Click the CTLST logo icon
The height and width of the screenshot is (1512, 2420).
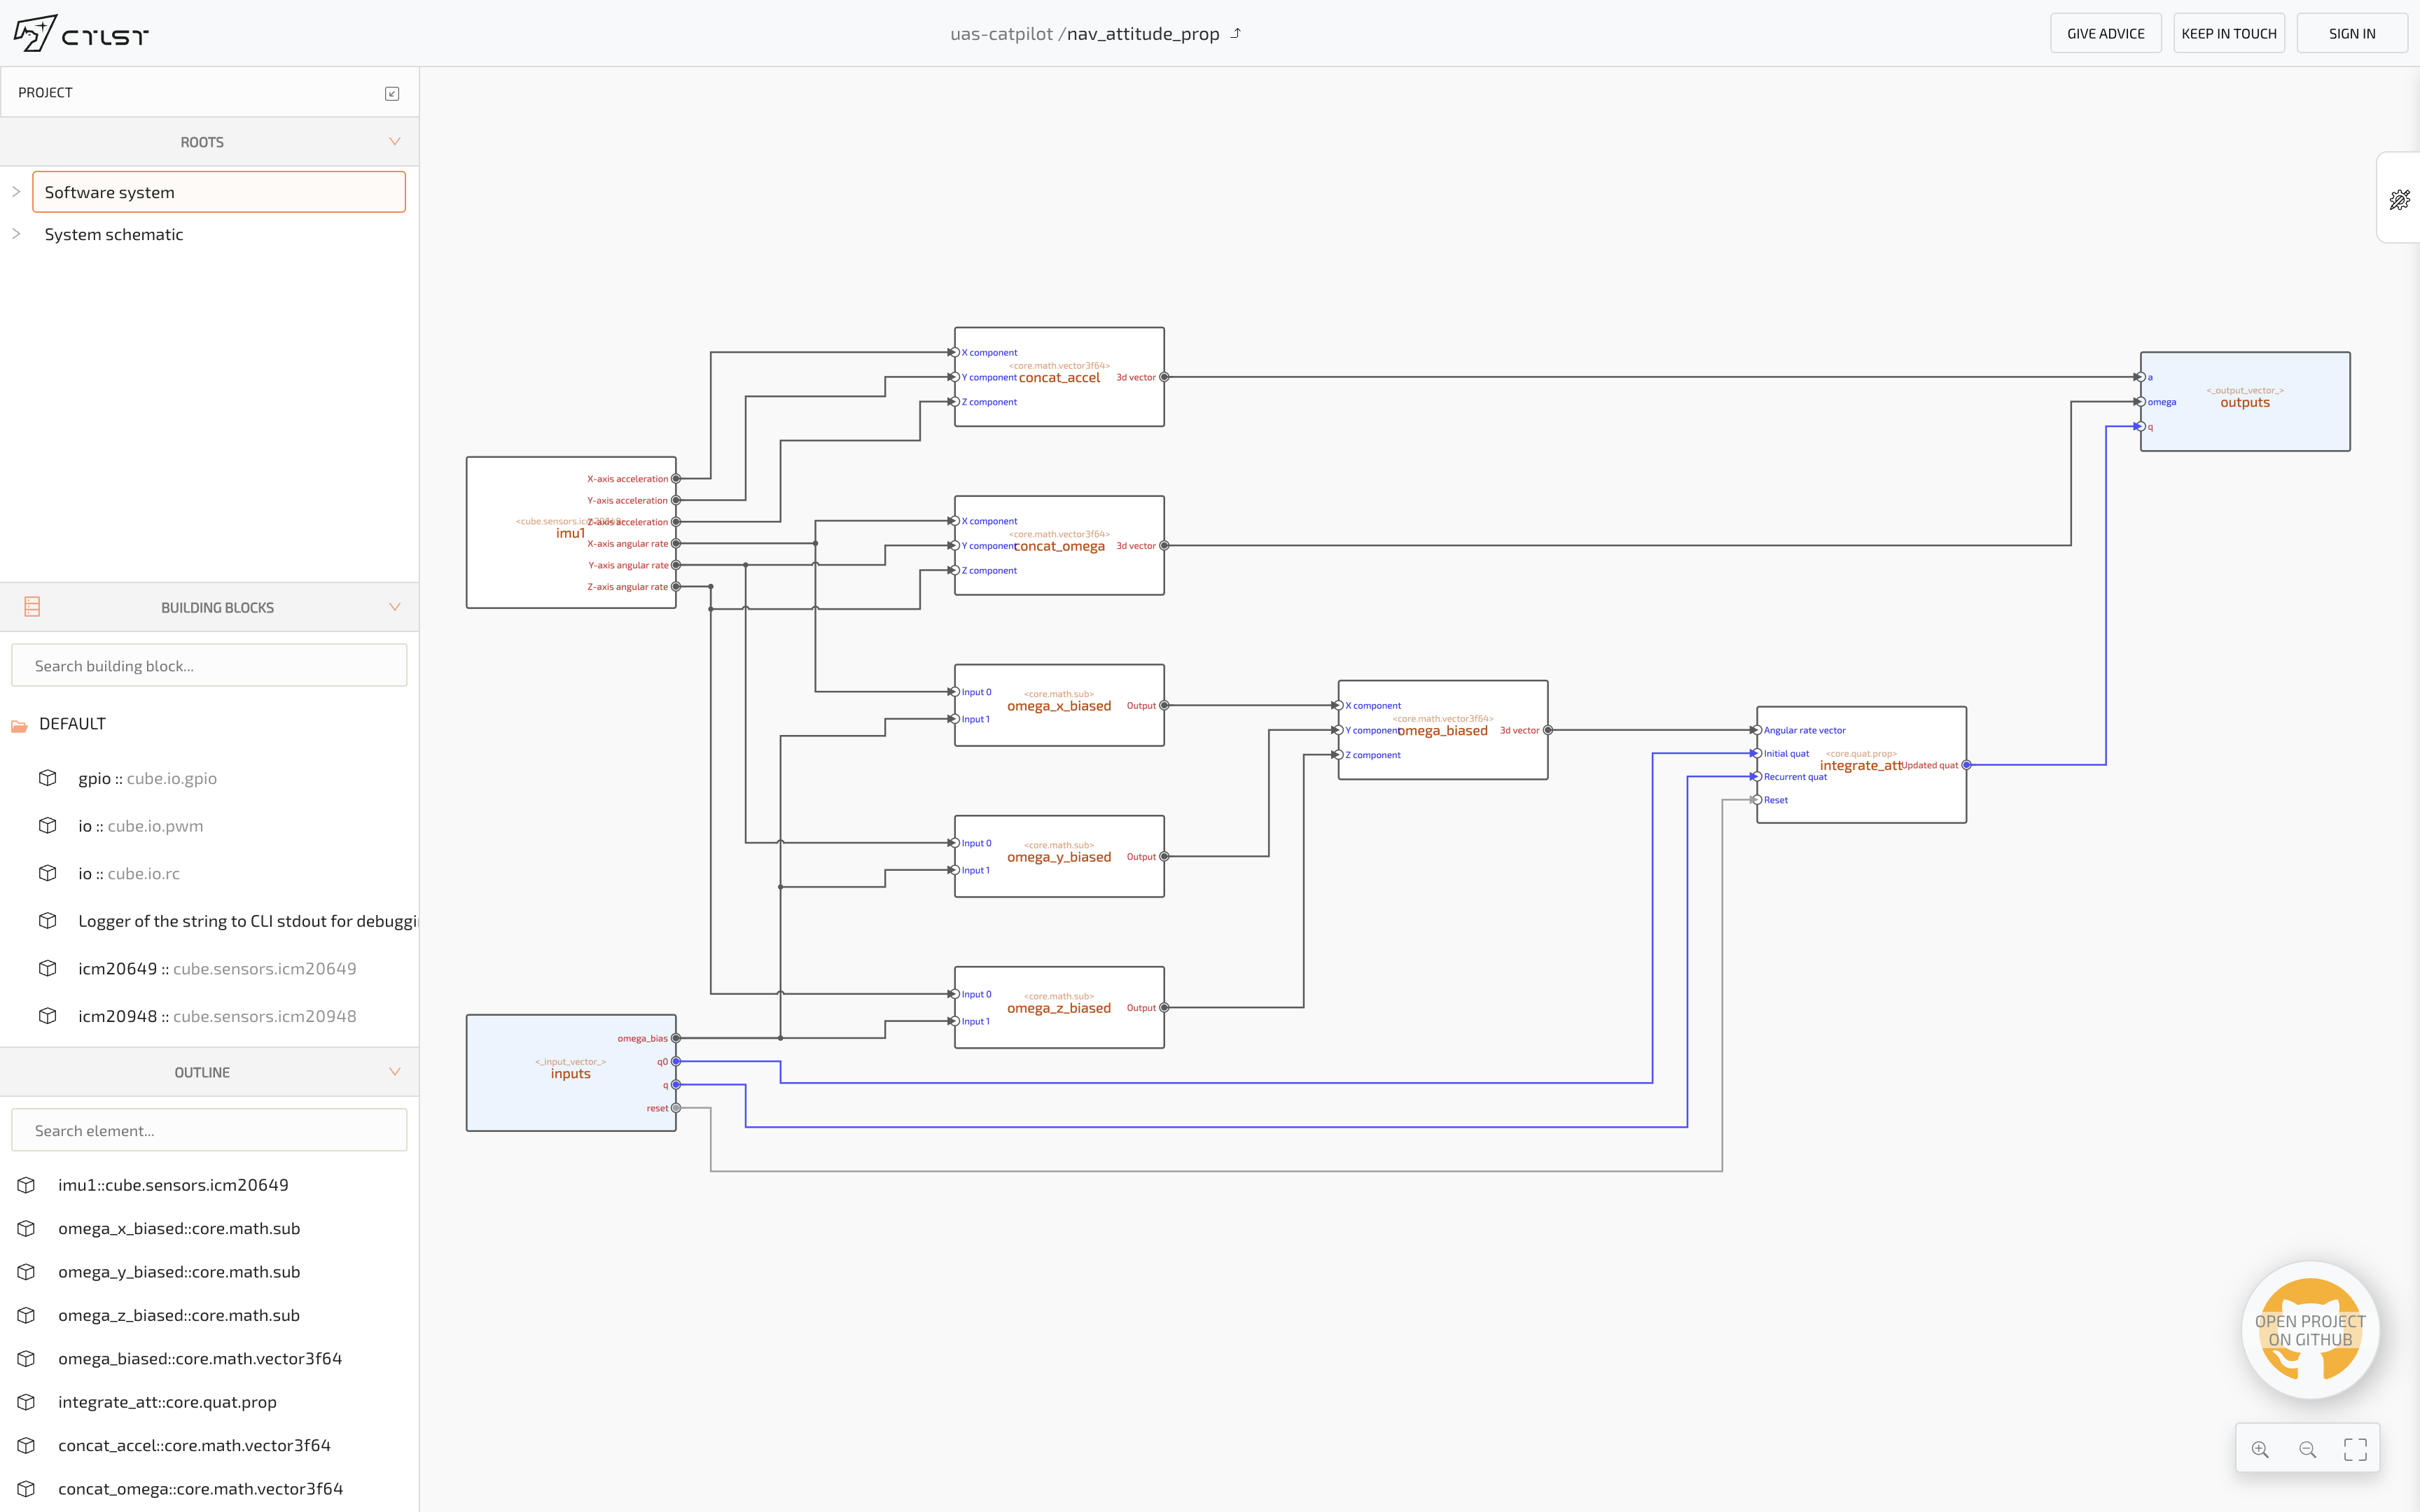(34, 33)
